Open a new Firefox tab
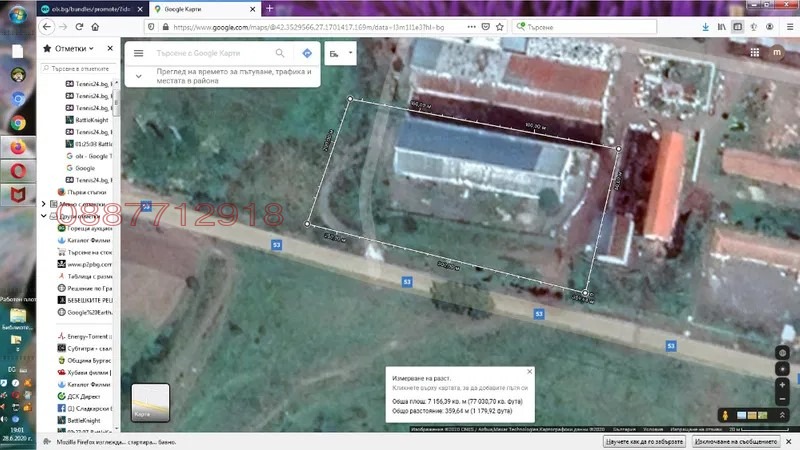Viewport: 800px width, 450px height. [269, 9]
